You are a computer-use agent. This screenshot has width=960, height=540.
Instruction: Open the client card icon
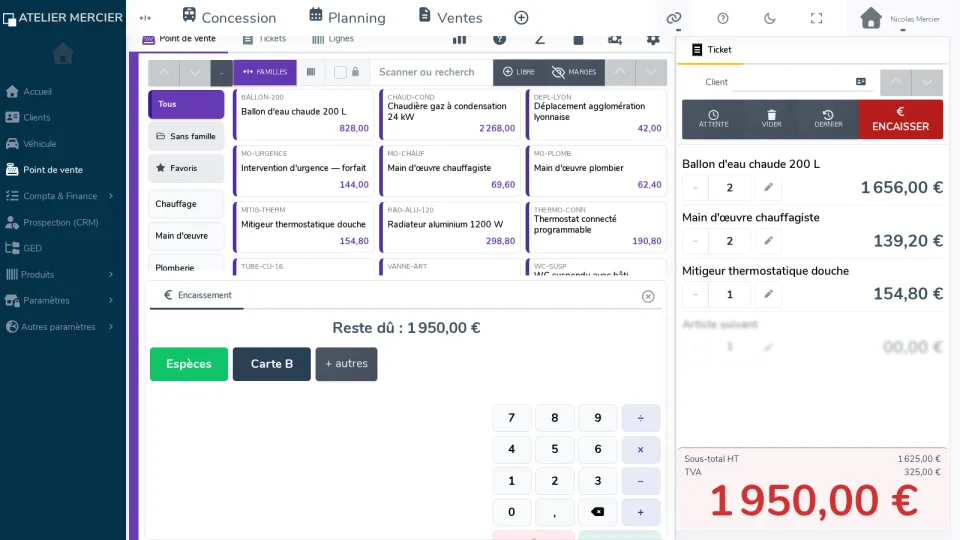861,81
